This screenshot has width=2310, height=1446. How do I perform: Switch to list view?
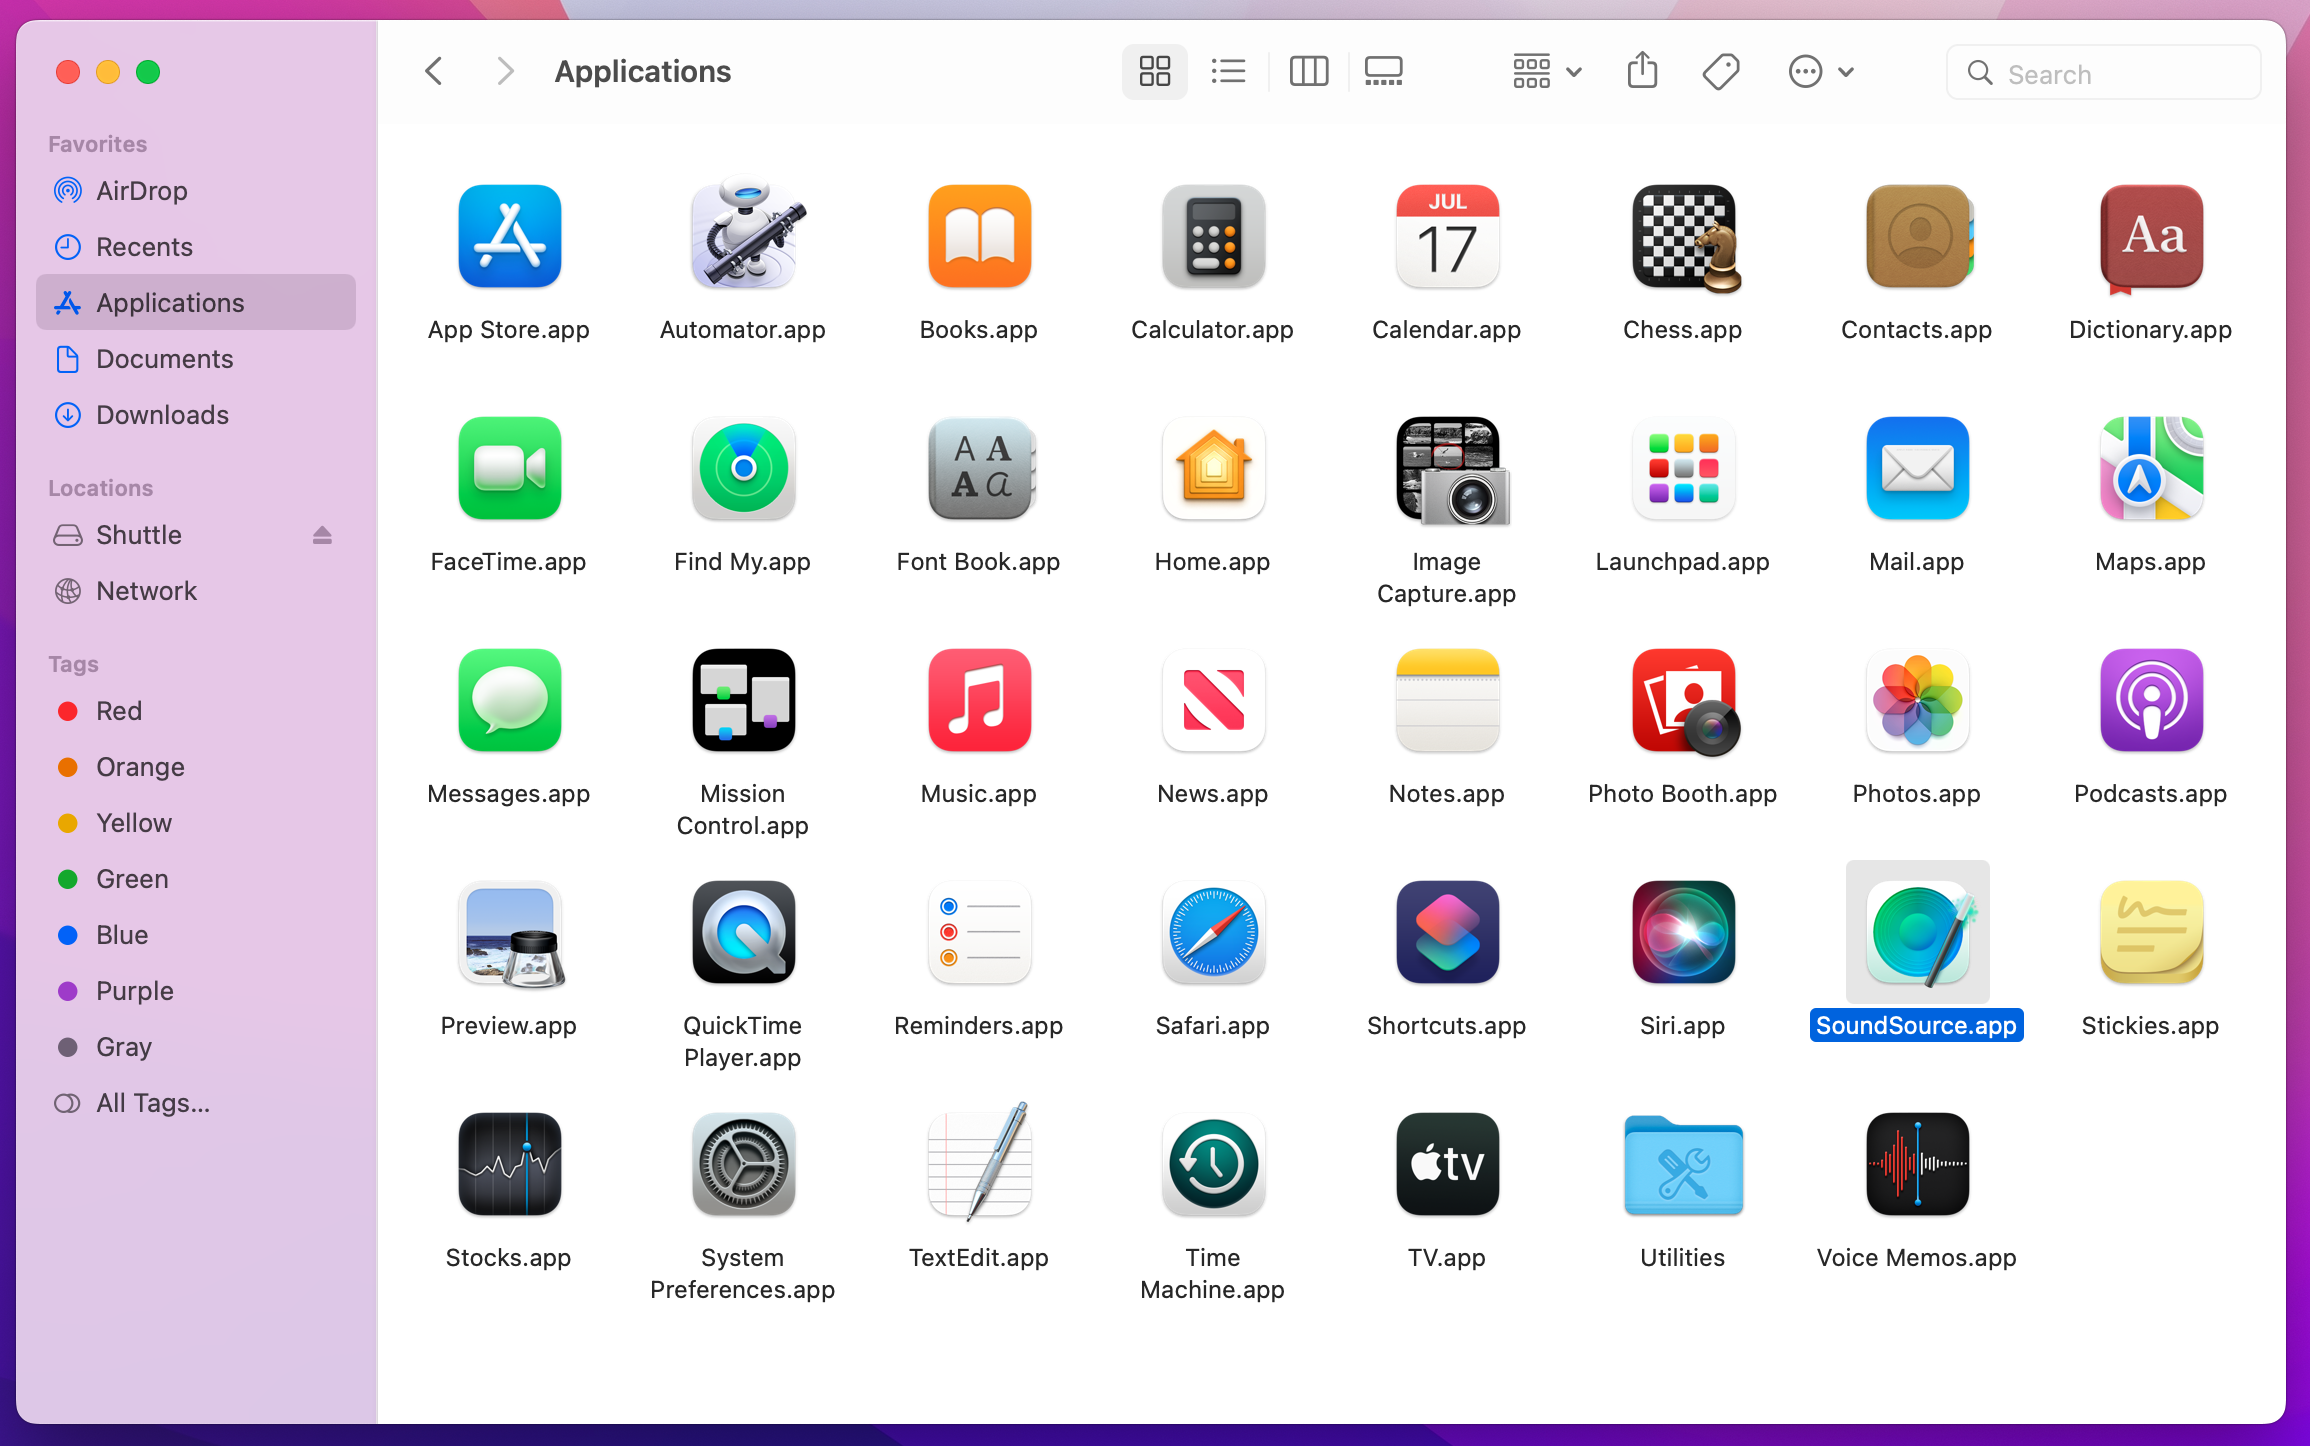(1228, 72)
